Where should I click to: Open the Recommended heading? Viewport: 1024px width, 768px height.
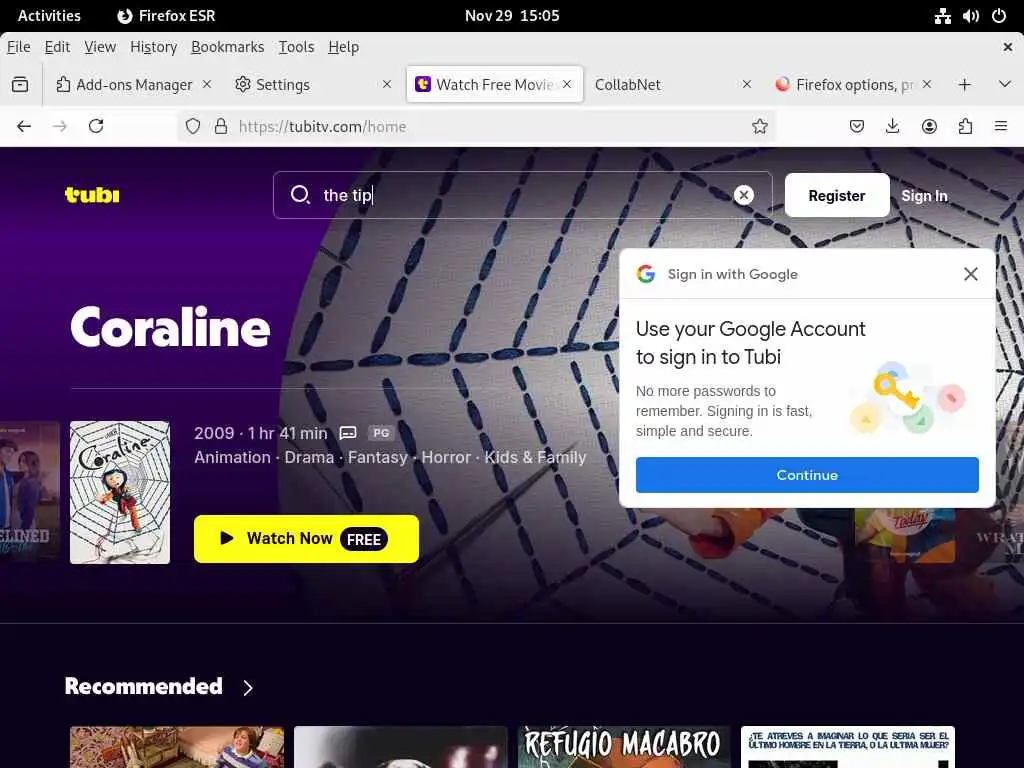tap(144, 686)
